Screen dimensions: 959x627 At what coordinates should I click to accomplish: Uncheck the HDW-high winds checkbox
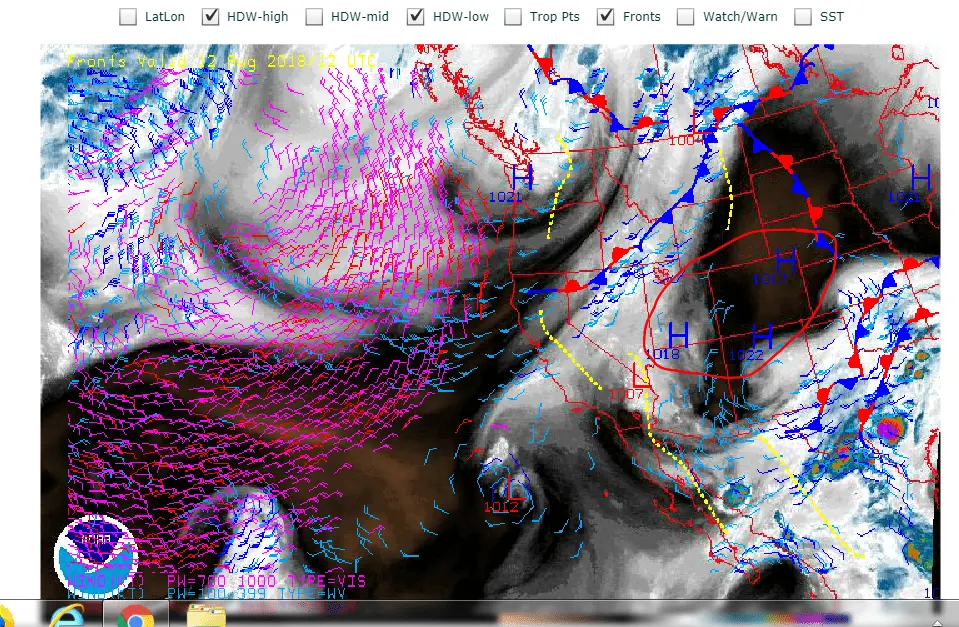(210, 17)
